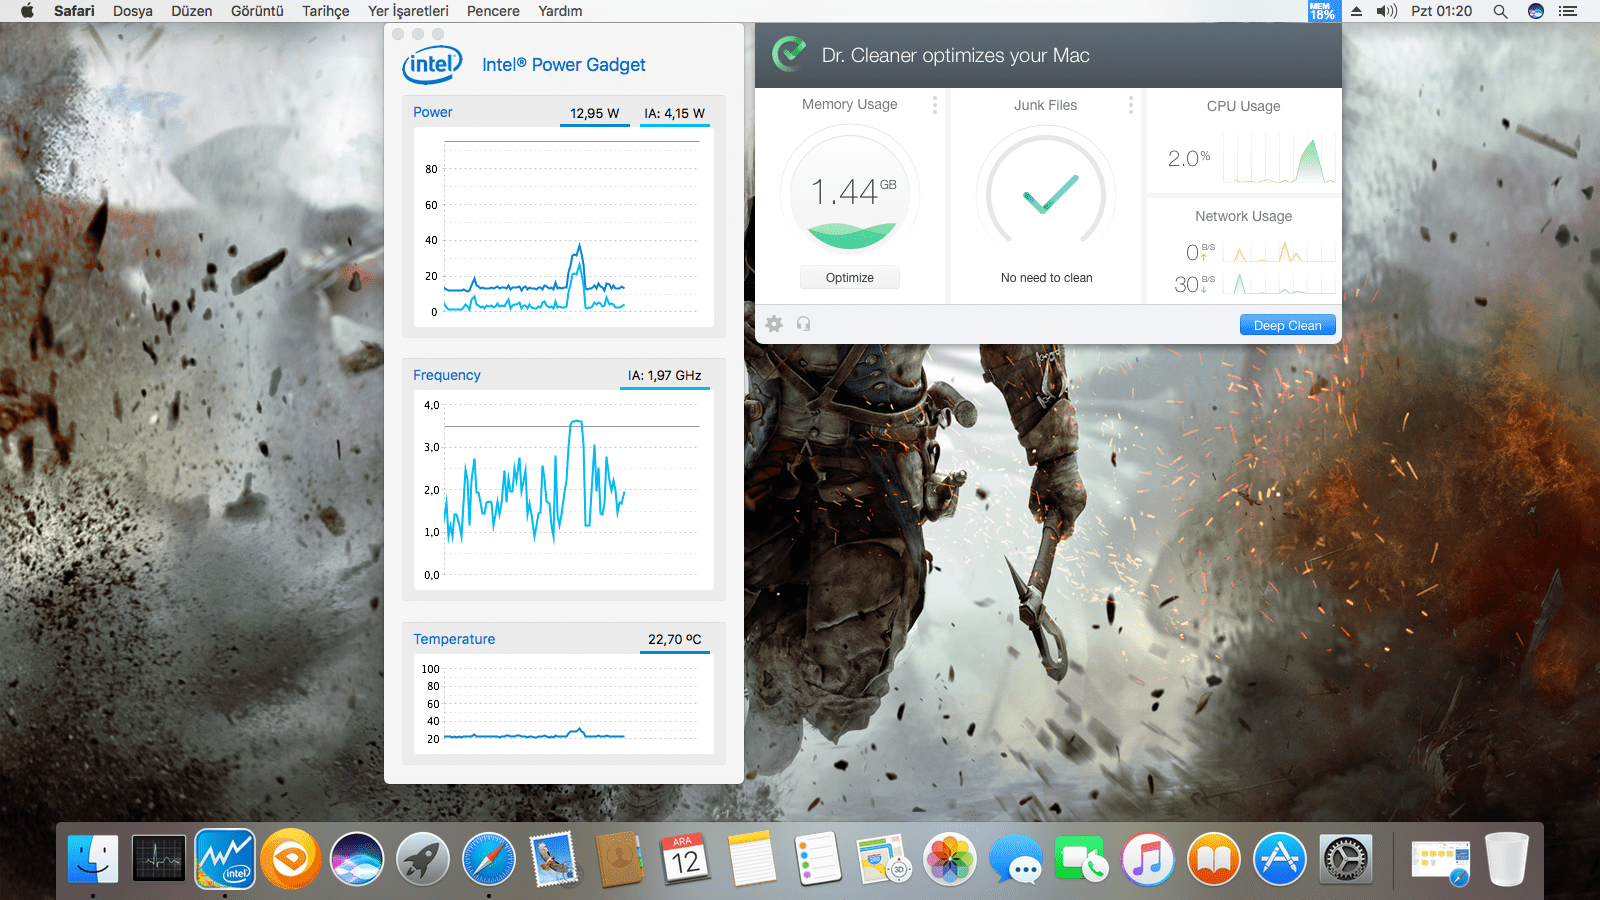Open the Safari application menu
This screenshot has width=1600, height=900.
(74, 11)
